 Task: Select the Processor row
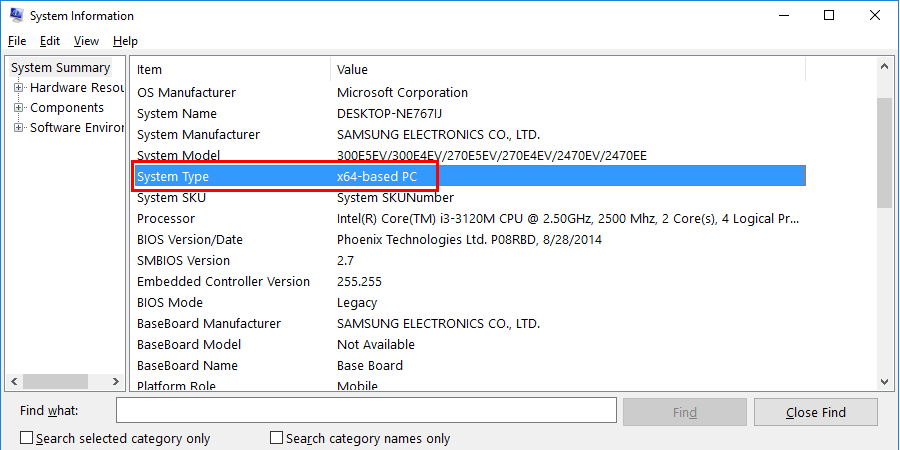468,219
